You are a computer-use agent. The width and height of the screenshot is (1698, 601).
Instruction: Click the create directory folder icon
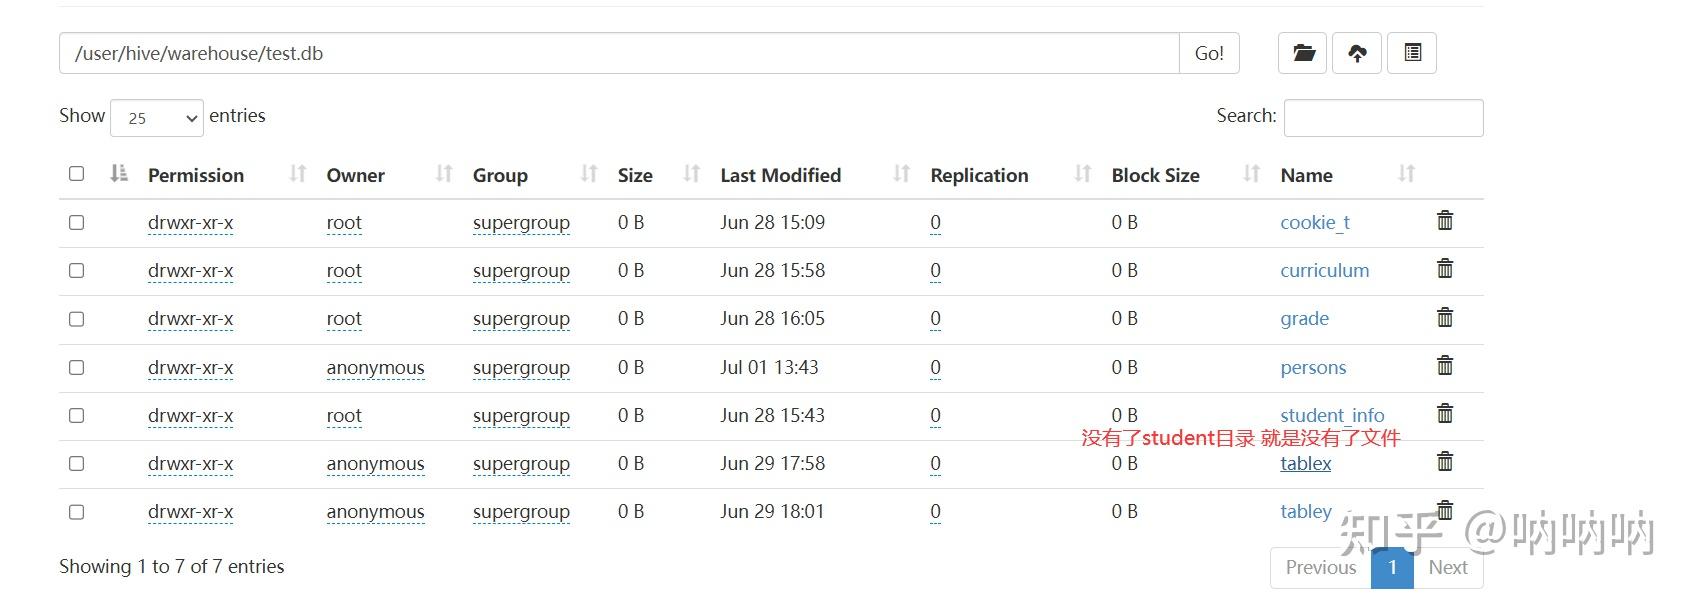[x=1302, y=53]
